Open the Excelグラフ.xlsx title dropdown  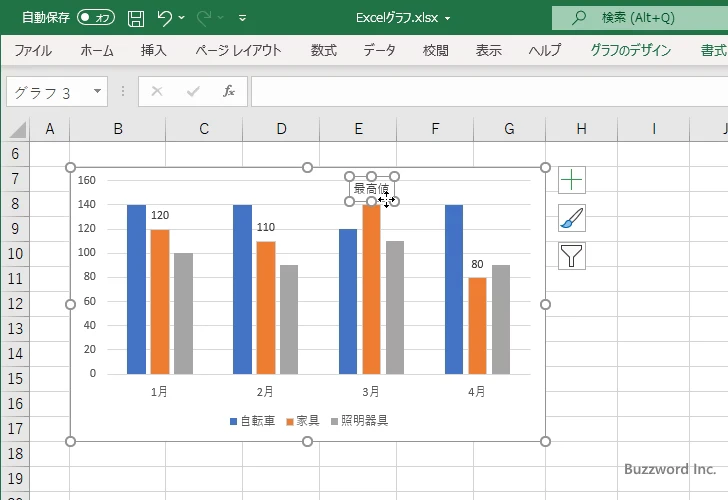pos(448,19)
